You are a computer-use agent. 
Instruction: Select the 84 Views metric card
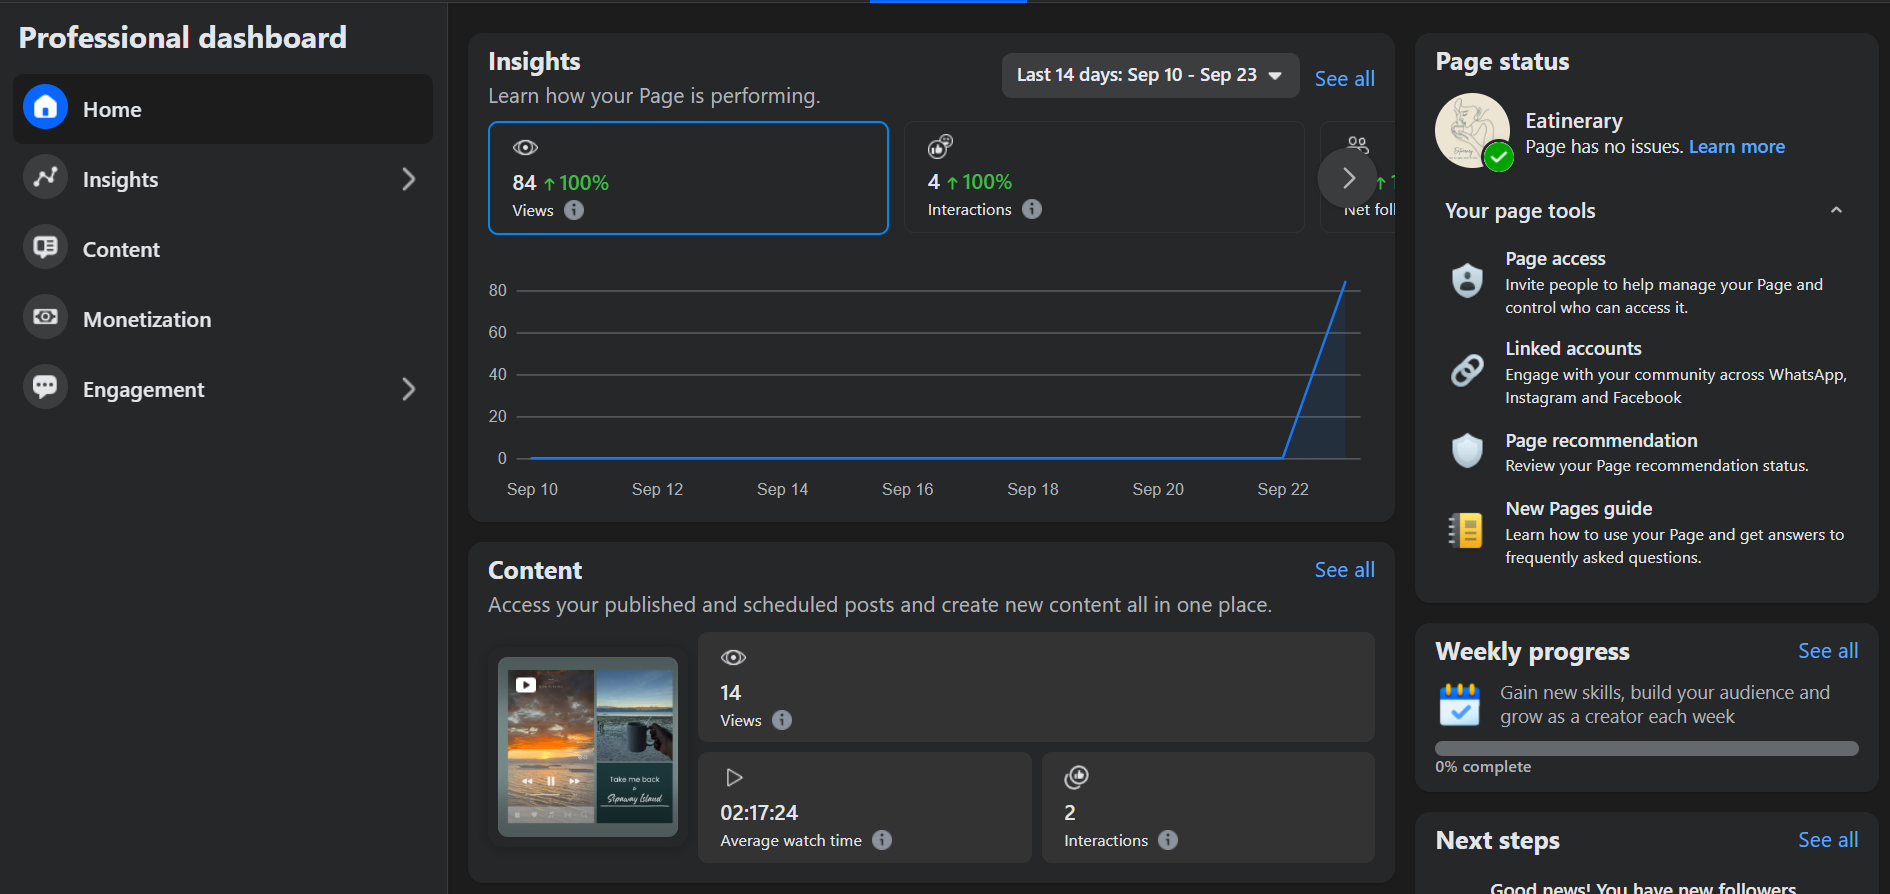click(688, 178)
